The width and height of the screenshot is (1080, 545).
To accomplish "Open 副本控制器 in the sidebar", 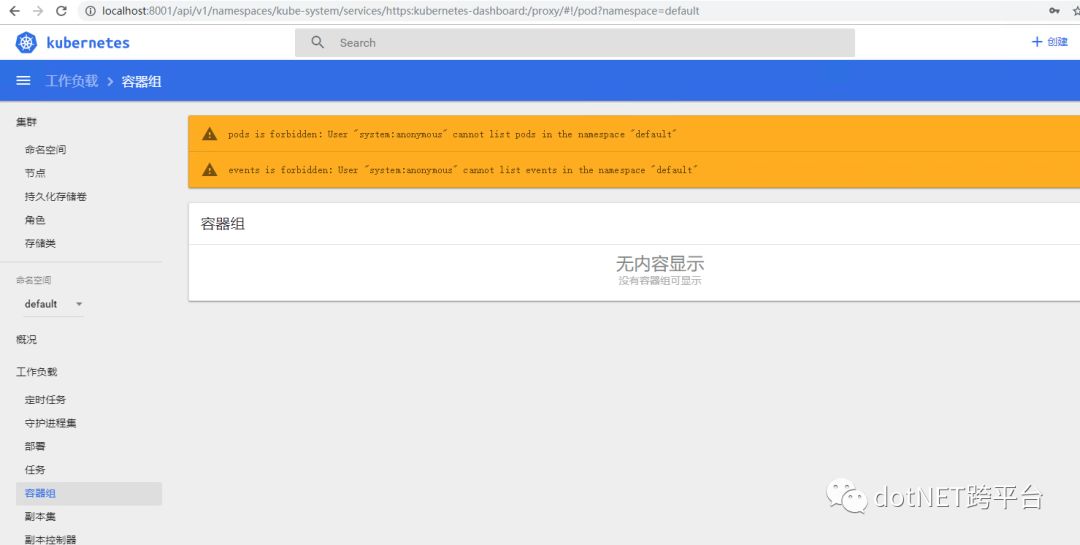I will 50,539.
